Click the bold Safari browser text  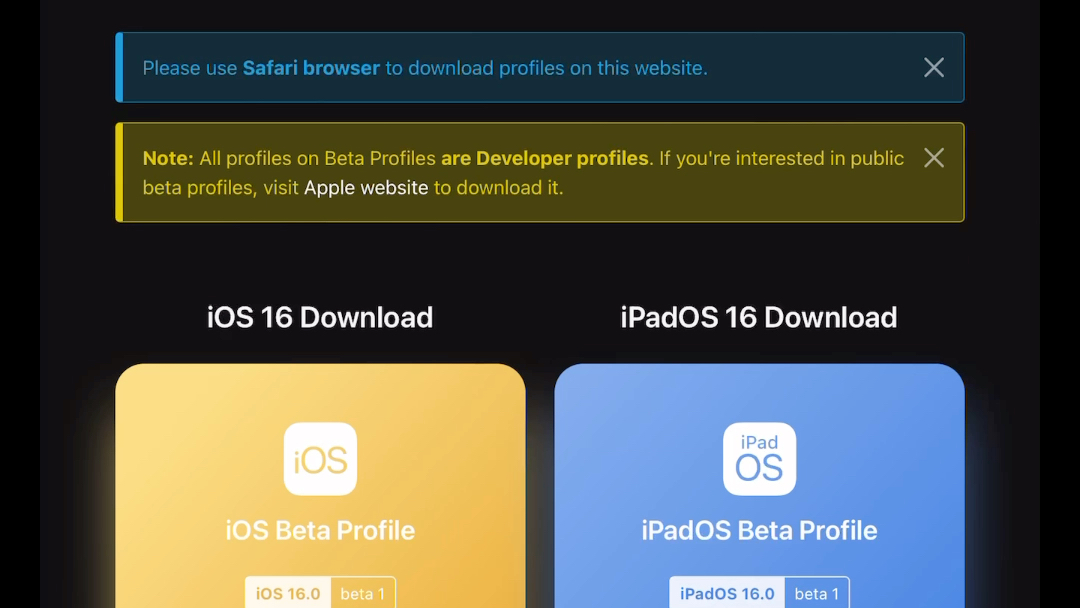click(x=311, y=68)
